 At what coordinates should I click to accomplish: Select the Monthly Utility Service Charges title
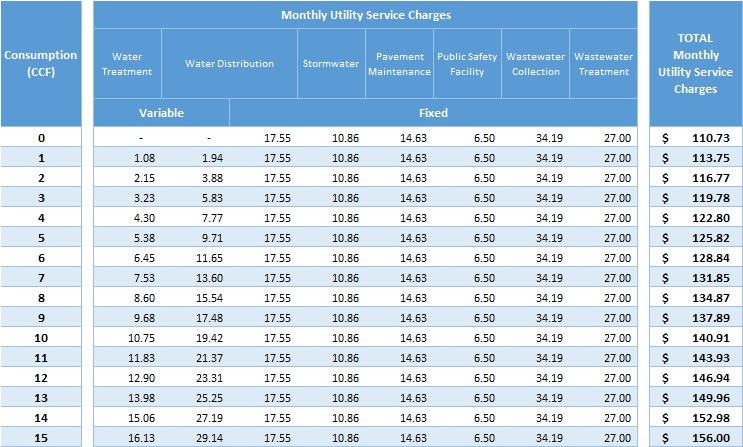pyautogui.click(x=365, y=15)
